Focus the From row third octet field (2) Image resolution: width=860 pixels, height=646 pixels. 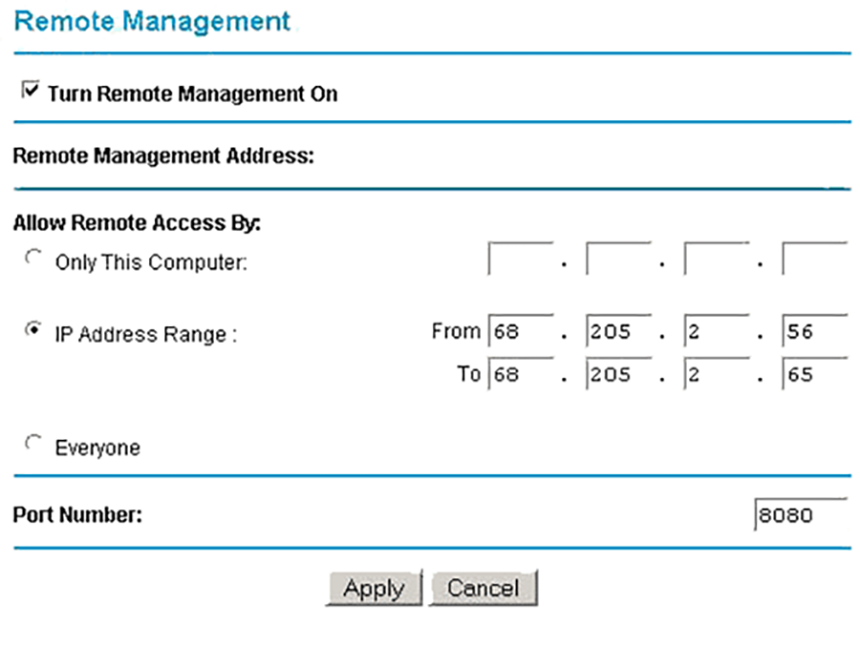click(716, 331)
